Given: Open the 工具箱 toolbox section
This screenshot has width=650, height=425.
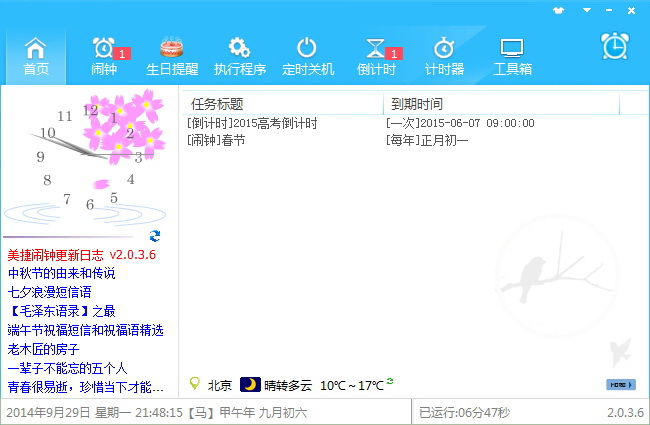Looking at the screenshot, I should (512, 56).
